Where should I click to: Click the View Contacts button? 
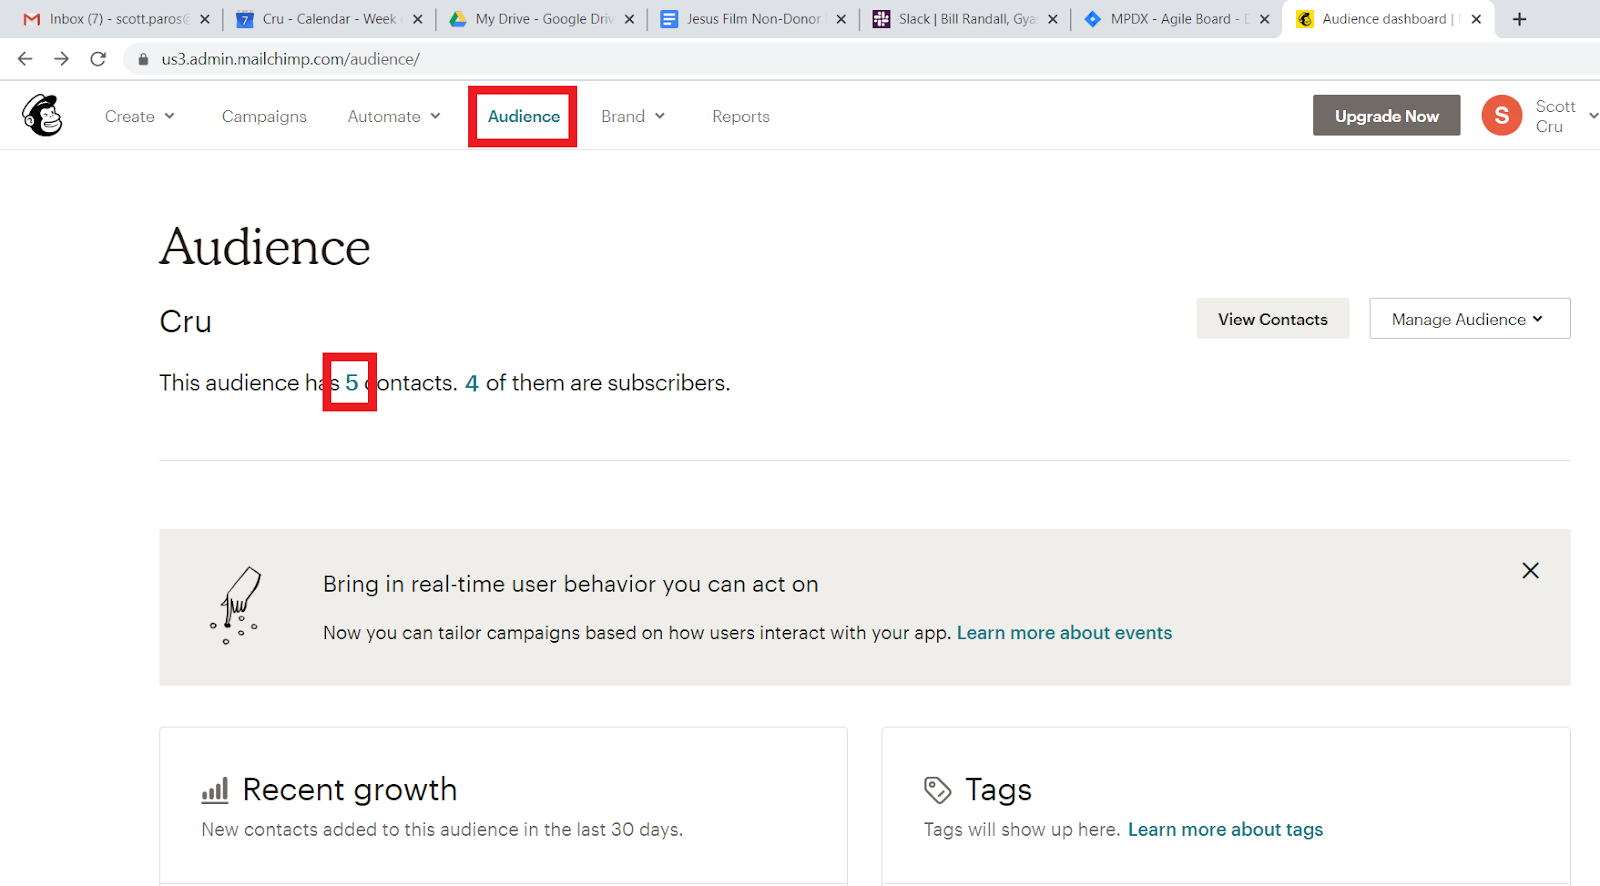pyautogui.click(x=1273, y=319)
